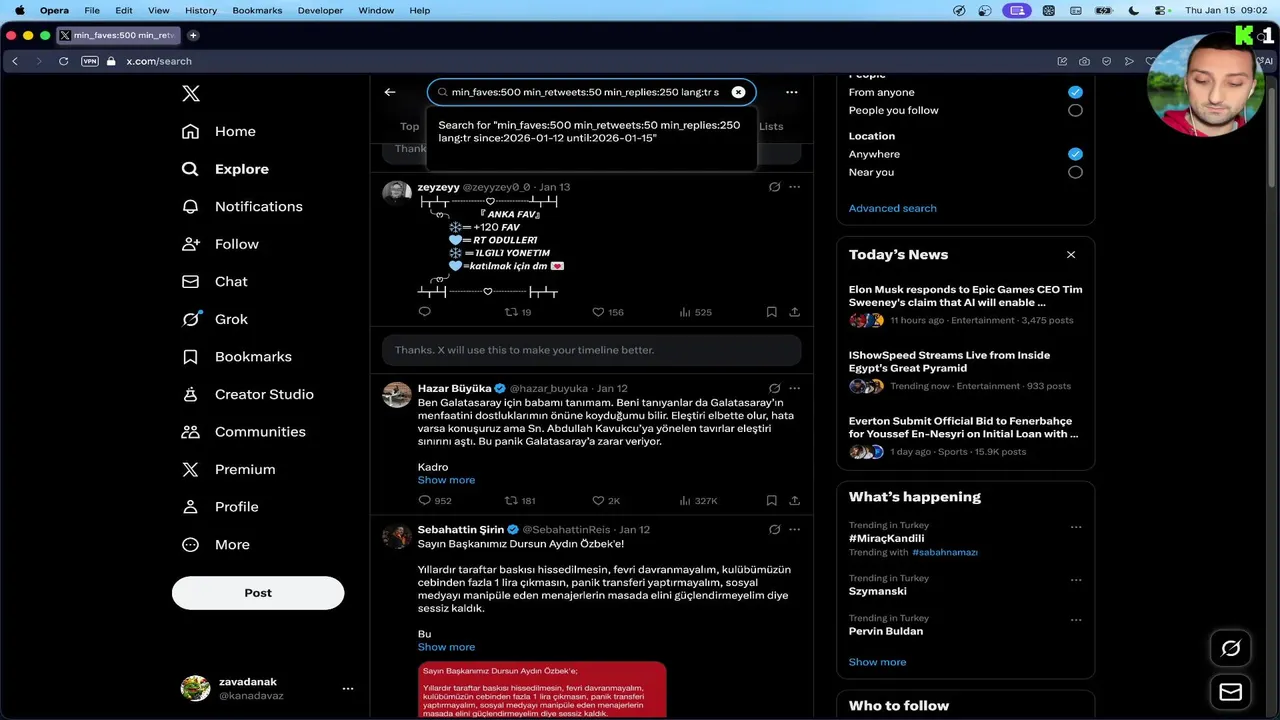1280x720 pixels.
Task: Open search options three-dot menu
Action: [x=792, y=92]
